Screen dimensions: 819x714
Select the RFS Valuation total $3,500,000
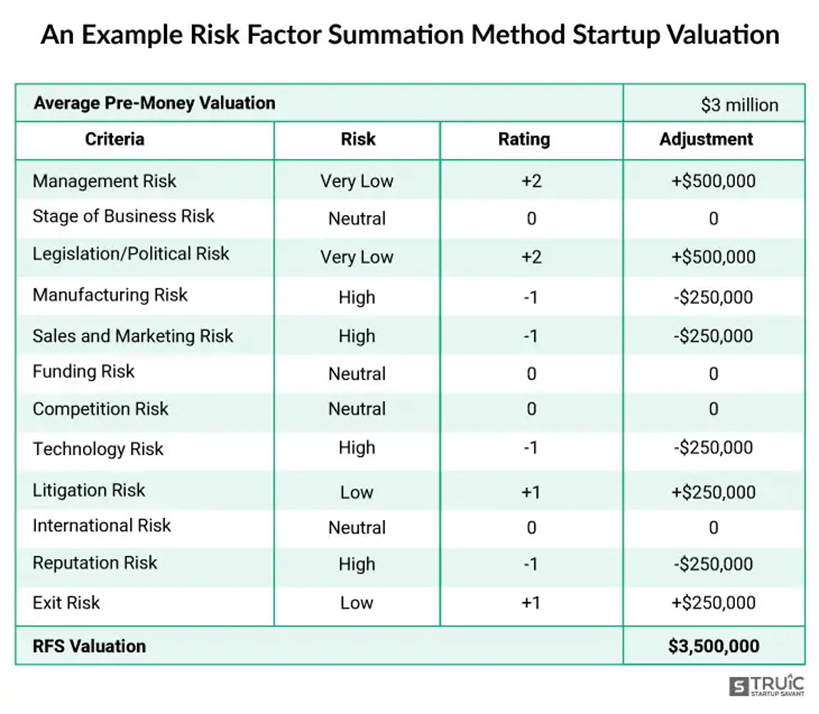713,646
